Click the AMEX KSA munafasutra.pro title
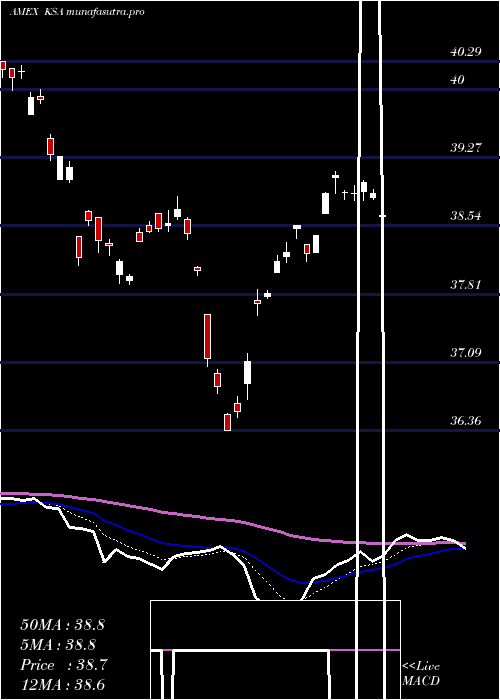 (x=77, y=12)
